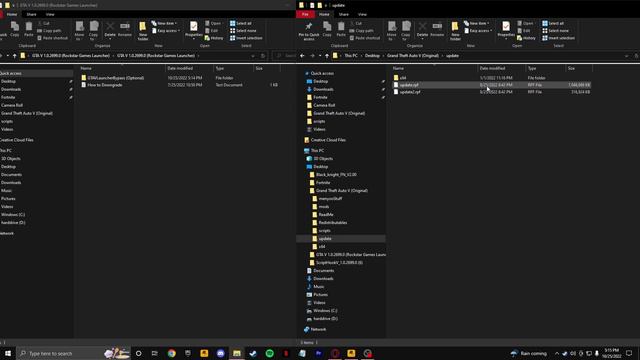Switch to Share tab in right window
Image resolution: width=640 pixels, height=360 pixels.
(x=344, y=14)
